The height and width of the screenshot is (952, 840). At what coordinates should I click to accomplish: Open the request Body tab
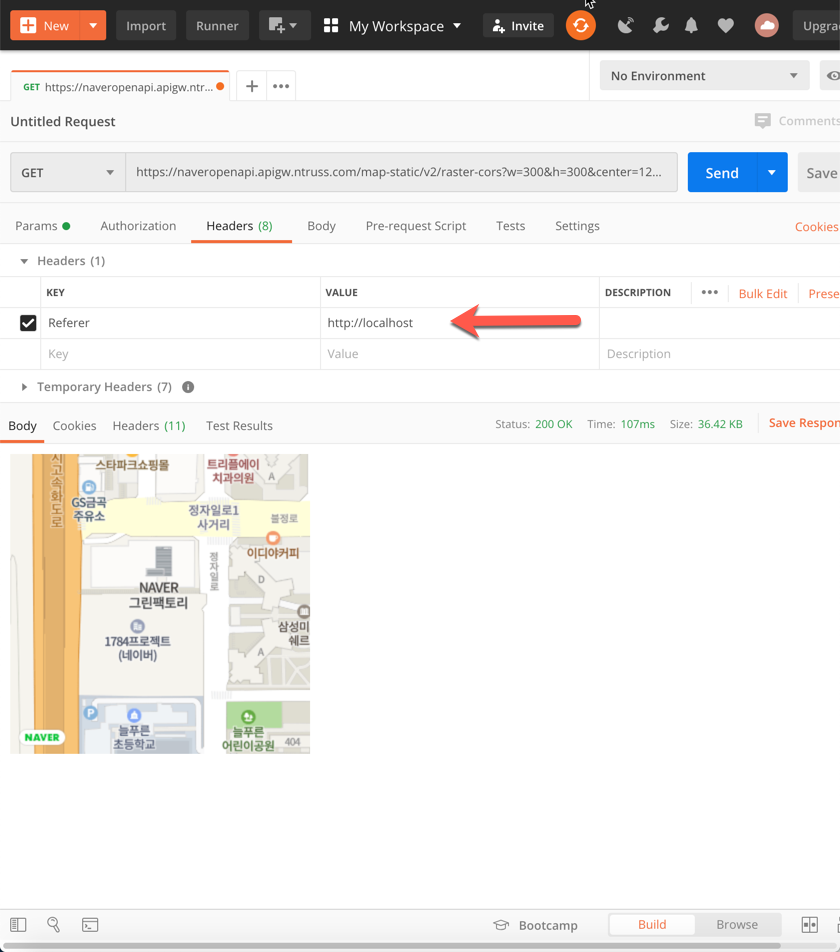321,226
